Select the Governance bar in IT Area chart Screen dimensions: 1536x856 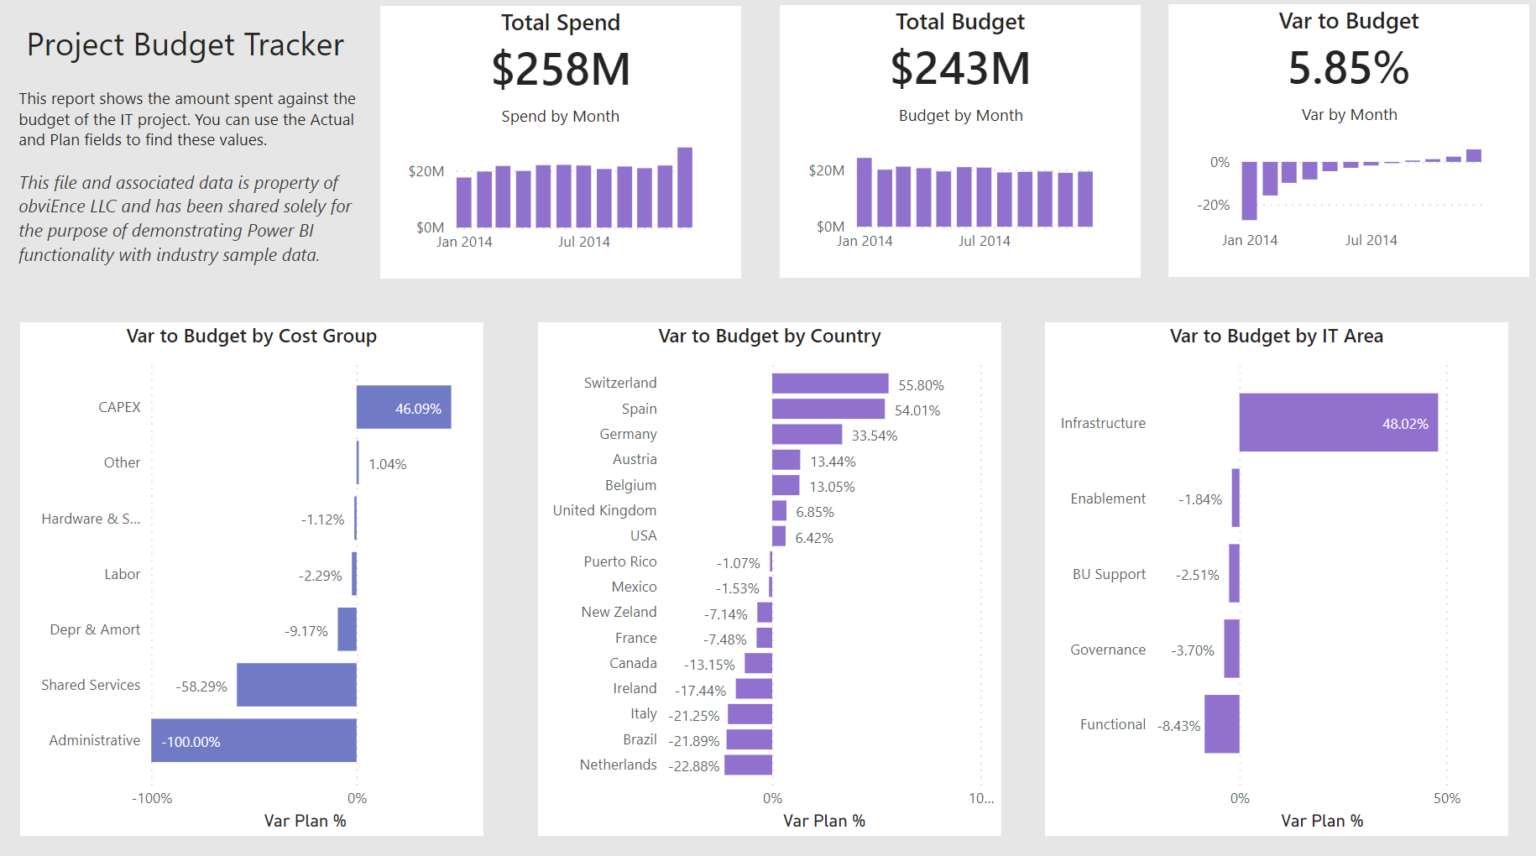pyautogui.click(x=1233, y=649)
